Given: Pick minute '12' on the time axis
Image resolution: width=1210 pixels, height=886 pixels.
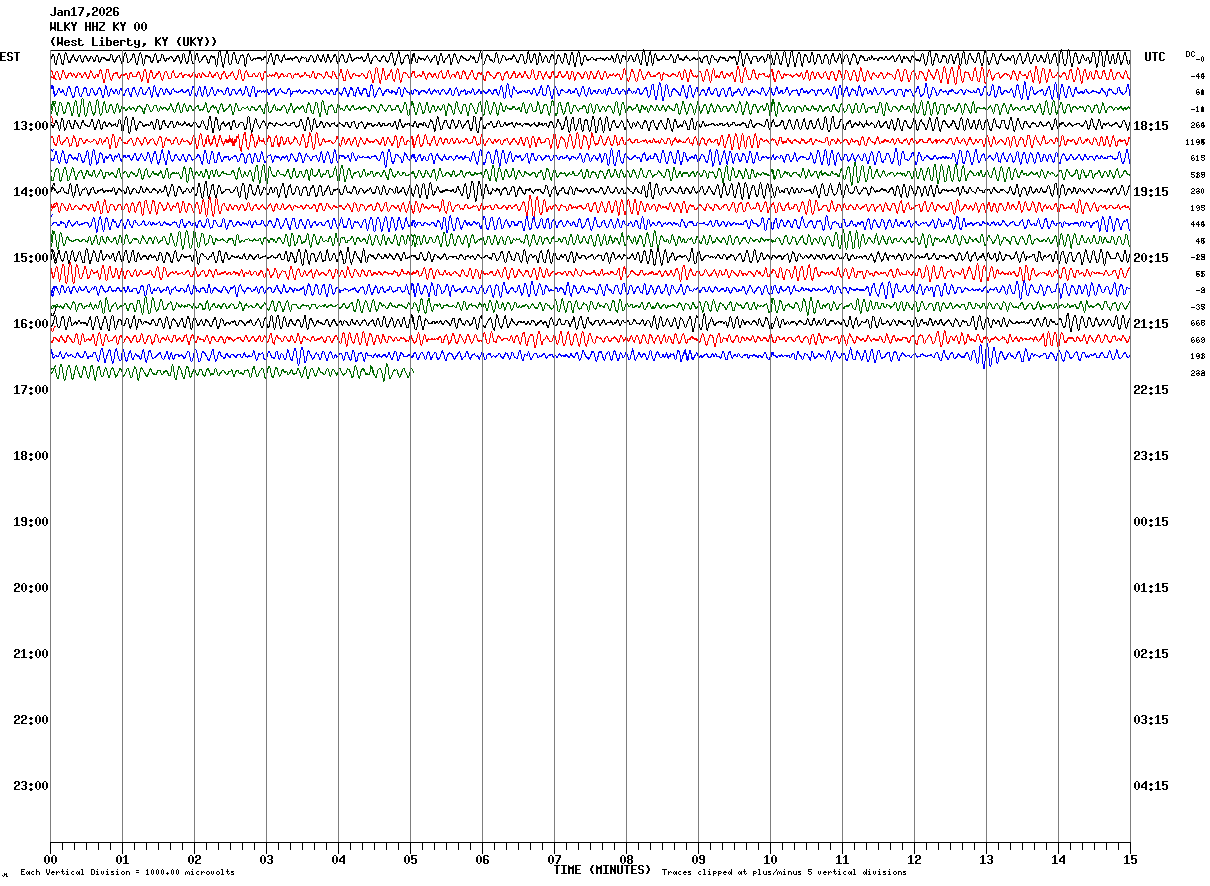Looking at the screenshot, I should coord(914,859).
